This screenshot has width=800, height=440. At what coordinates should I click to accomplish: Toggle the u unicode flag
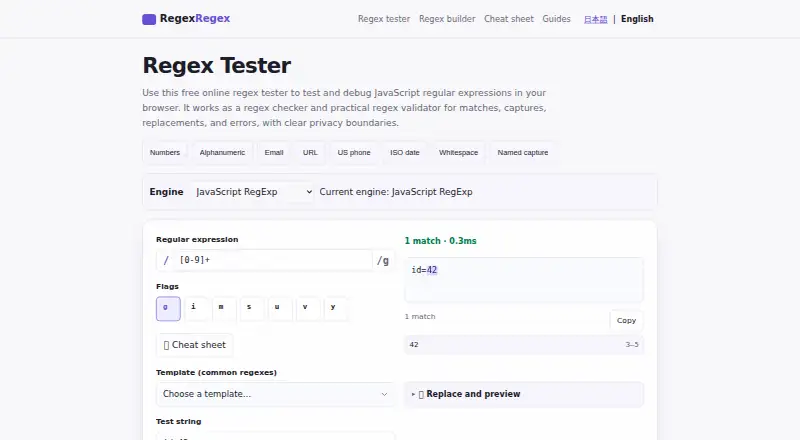coord(281,308)
